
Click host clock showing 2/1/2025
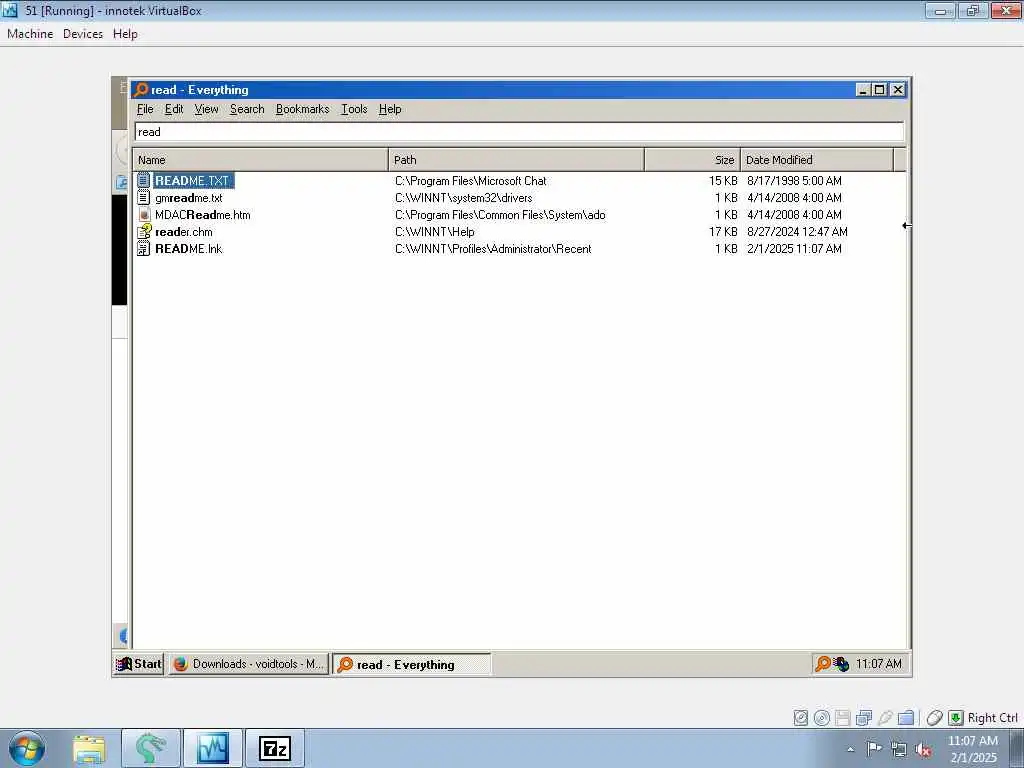coord(972,749)
